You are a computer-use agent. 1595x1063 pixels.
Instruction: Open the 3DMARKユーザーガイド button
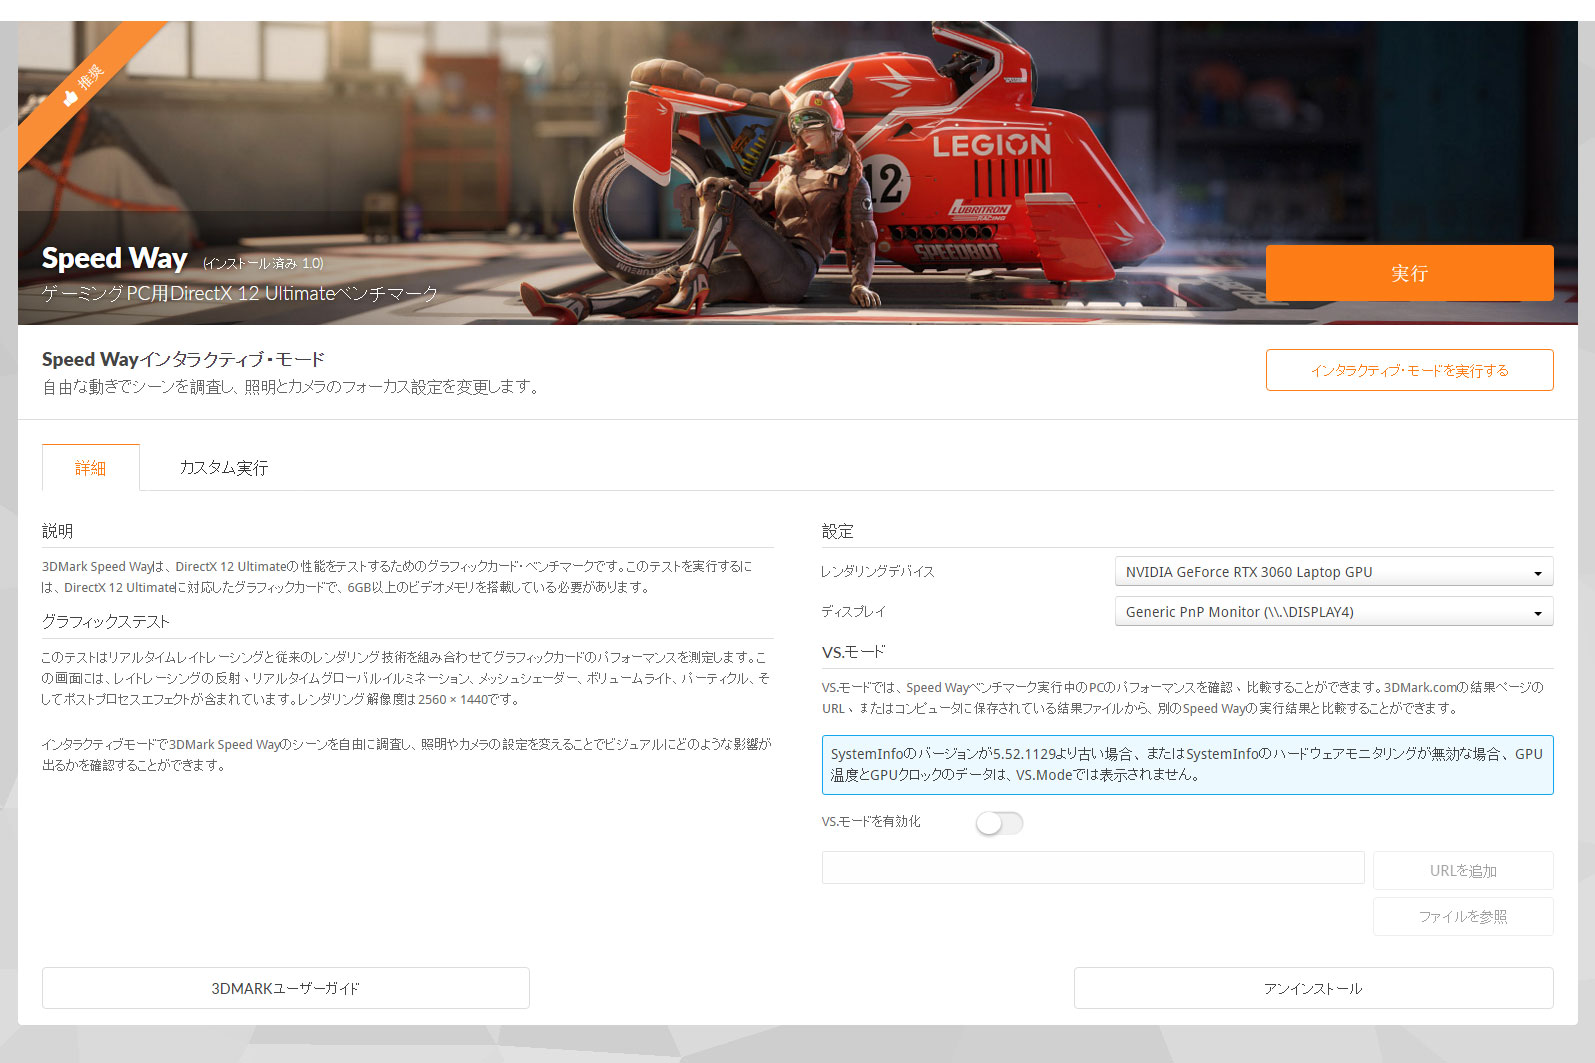pos(286,988)
